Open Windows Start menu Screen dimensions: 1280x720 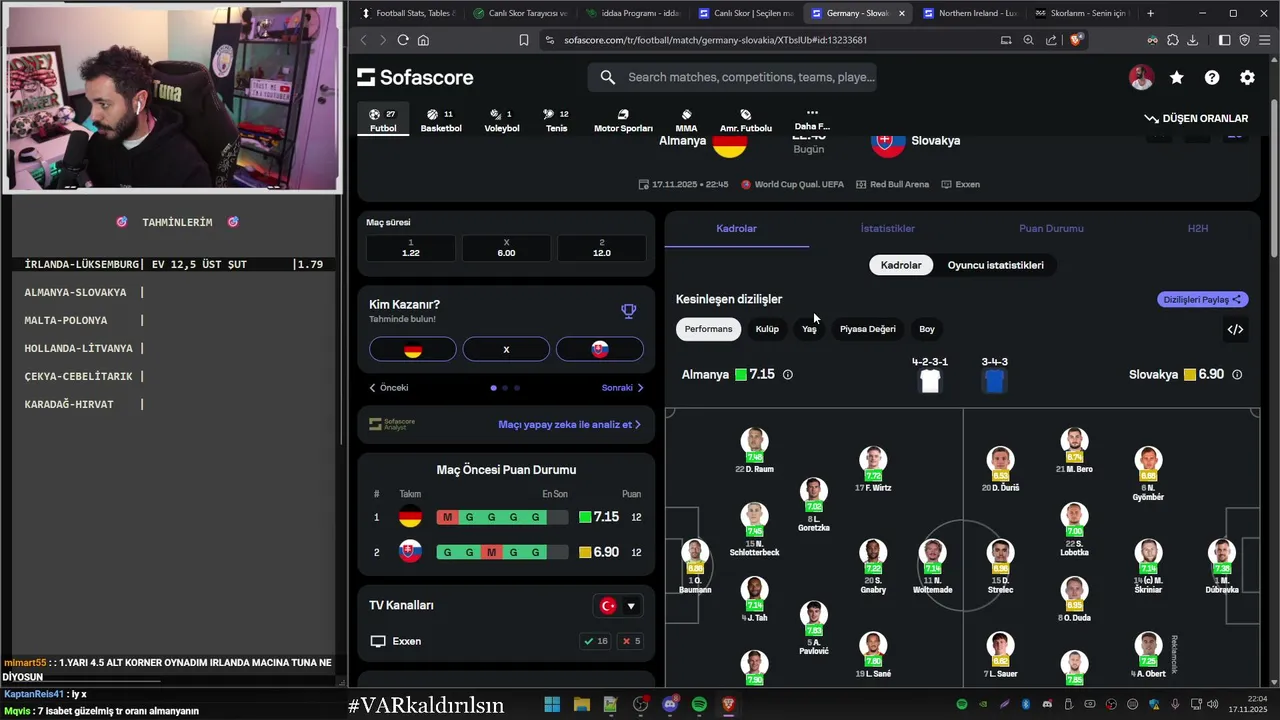tap(552, 705)
